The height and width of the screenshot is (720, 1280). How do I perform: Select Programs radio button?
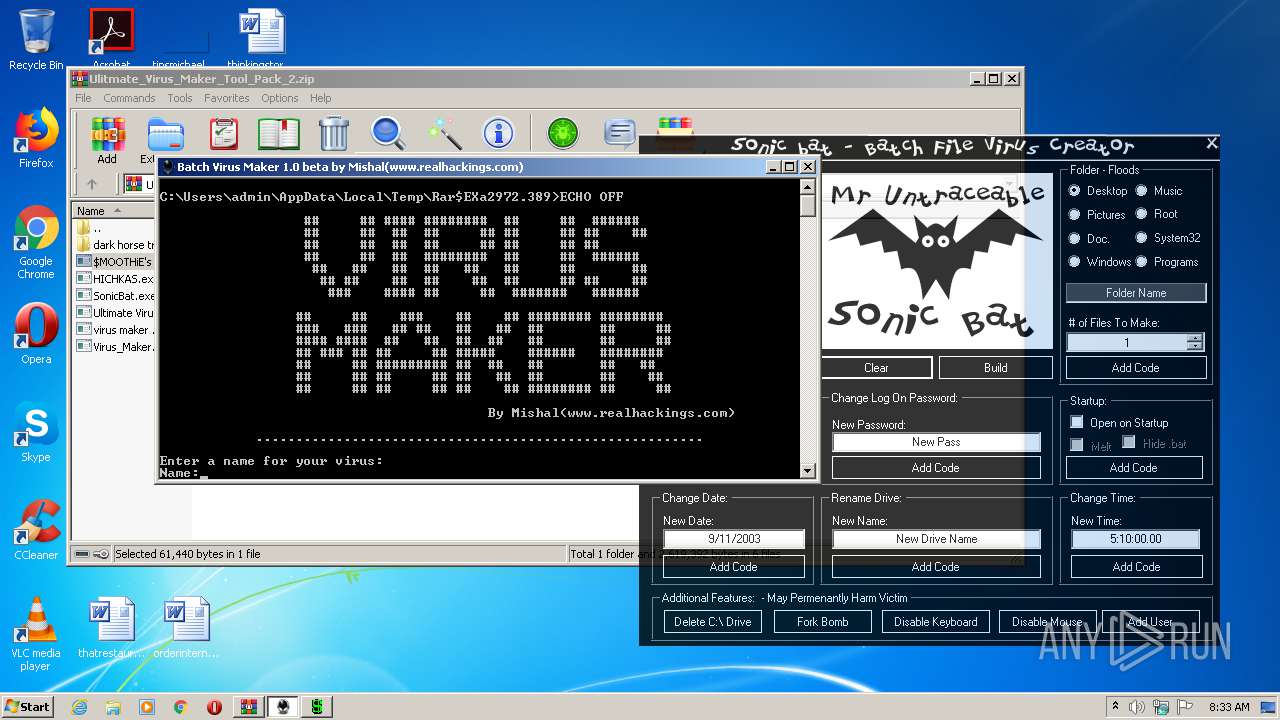1142,262
